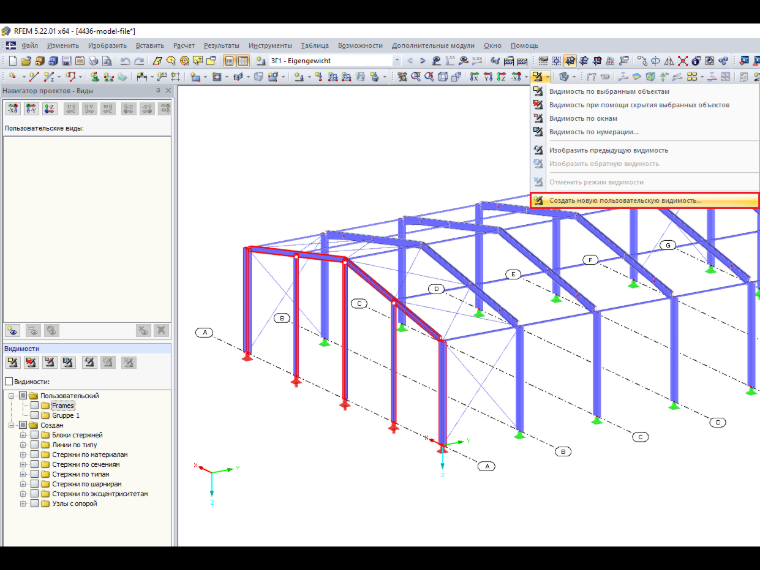
Task: Click grid label D in model view
Action: 436,289
